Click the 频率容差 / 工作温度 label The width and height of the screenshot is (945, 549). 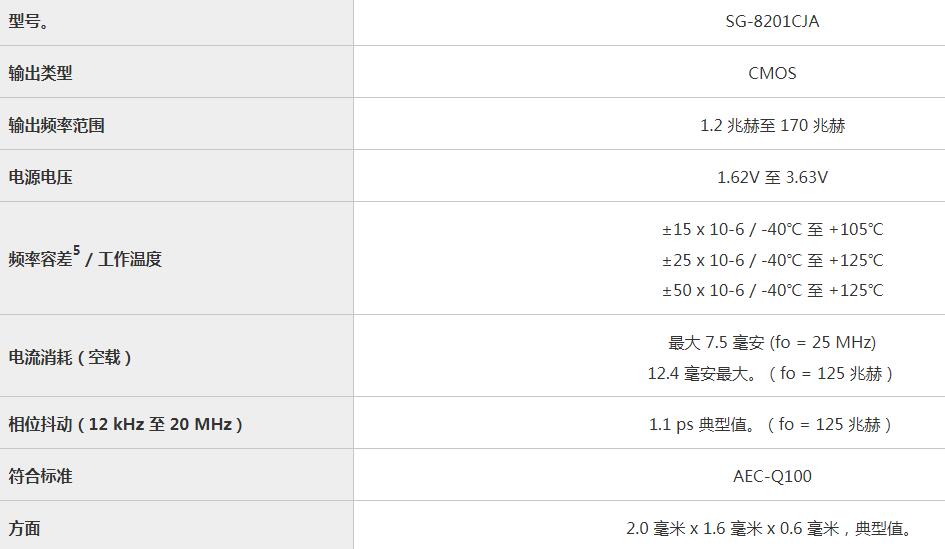(x=85, y=259)
